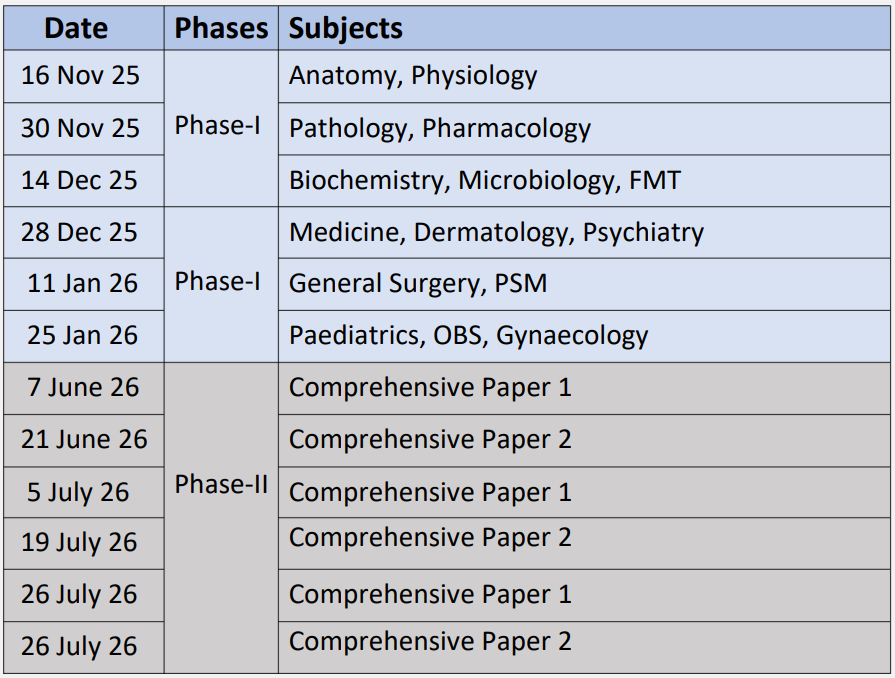
Task: Click the Biochemistry, Microbiology, FMT cell
Action: tap(485, 180)
